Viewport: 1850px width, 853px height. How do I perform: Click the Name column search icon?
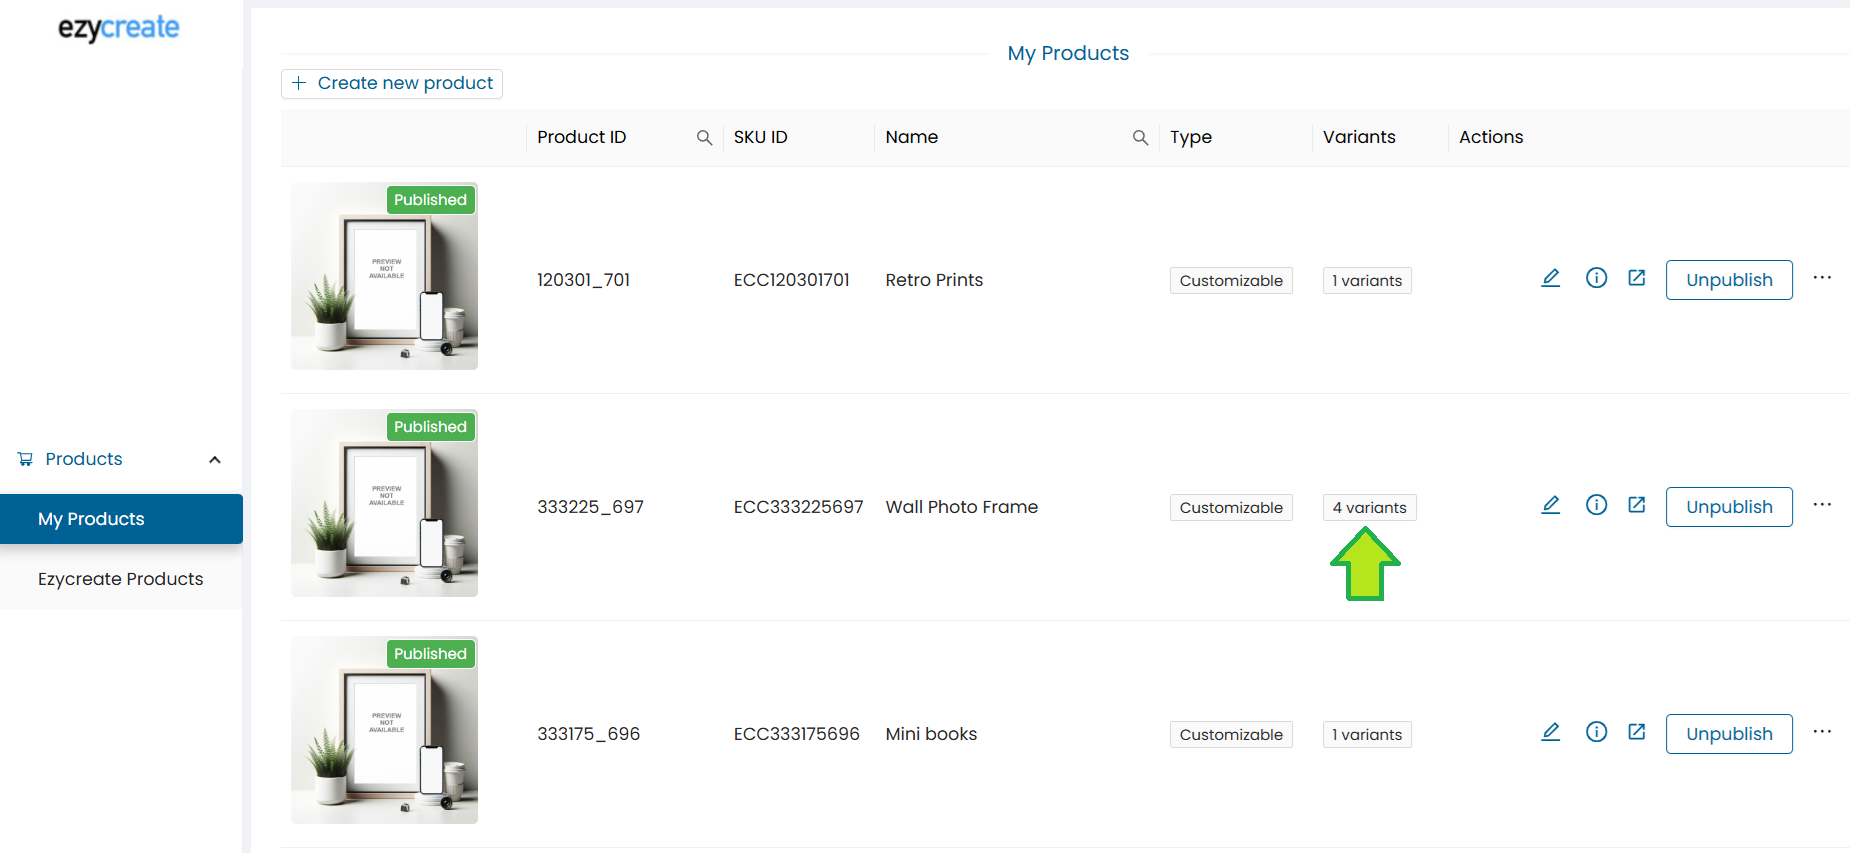[x=1140, y=138]
